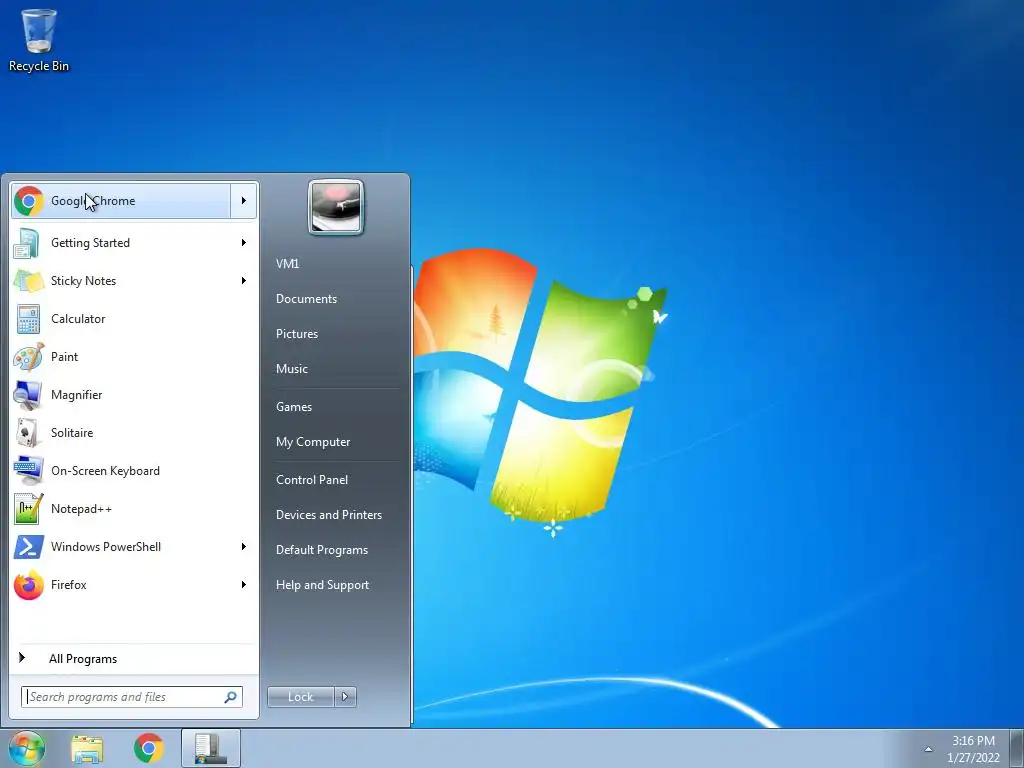Expand Windows PowerShell jump list arrow
The height and width of the screenshot is (768, 1024).
click(x=244, y=547)
